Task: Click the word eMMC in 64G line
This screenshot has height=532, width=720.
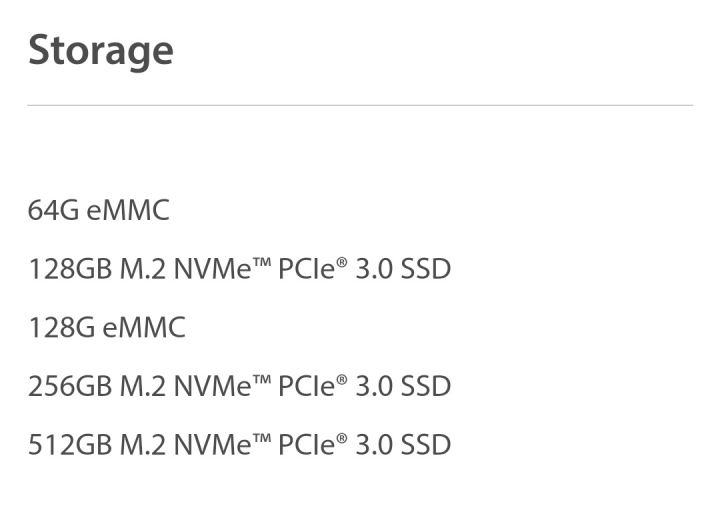Action: 128,211
